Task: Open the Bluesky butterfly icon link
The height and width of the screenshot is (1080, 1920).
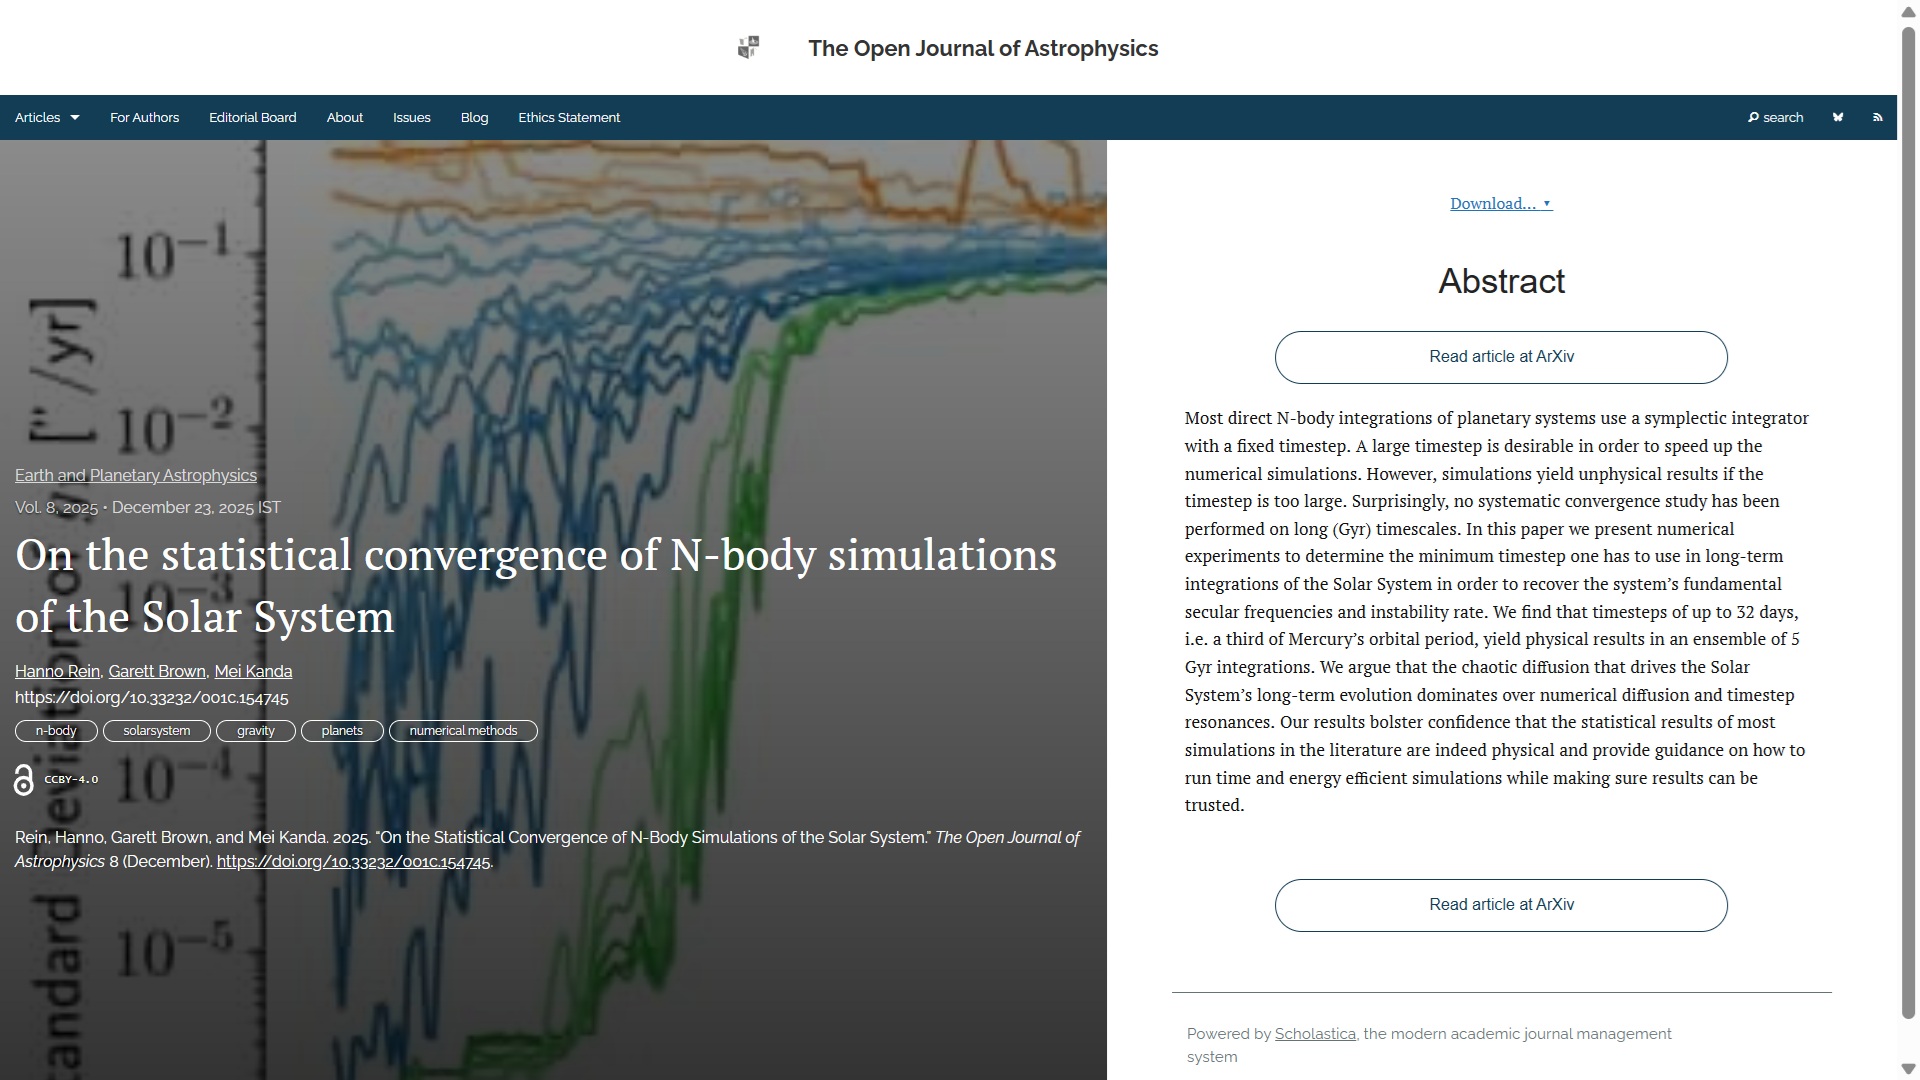Action: [x=1837, y=118]
